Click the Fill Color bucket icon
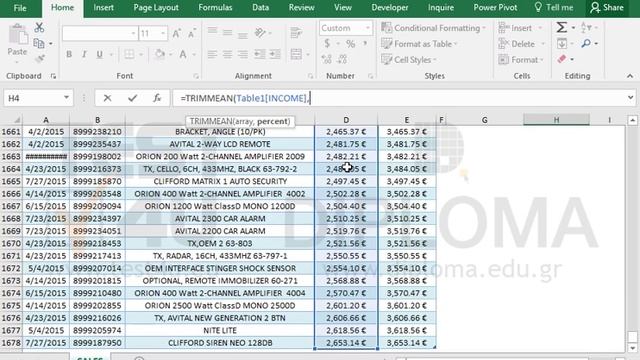Screen dimensions: 640x360 click(160, 54)
